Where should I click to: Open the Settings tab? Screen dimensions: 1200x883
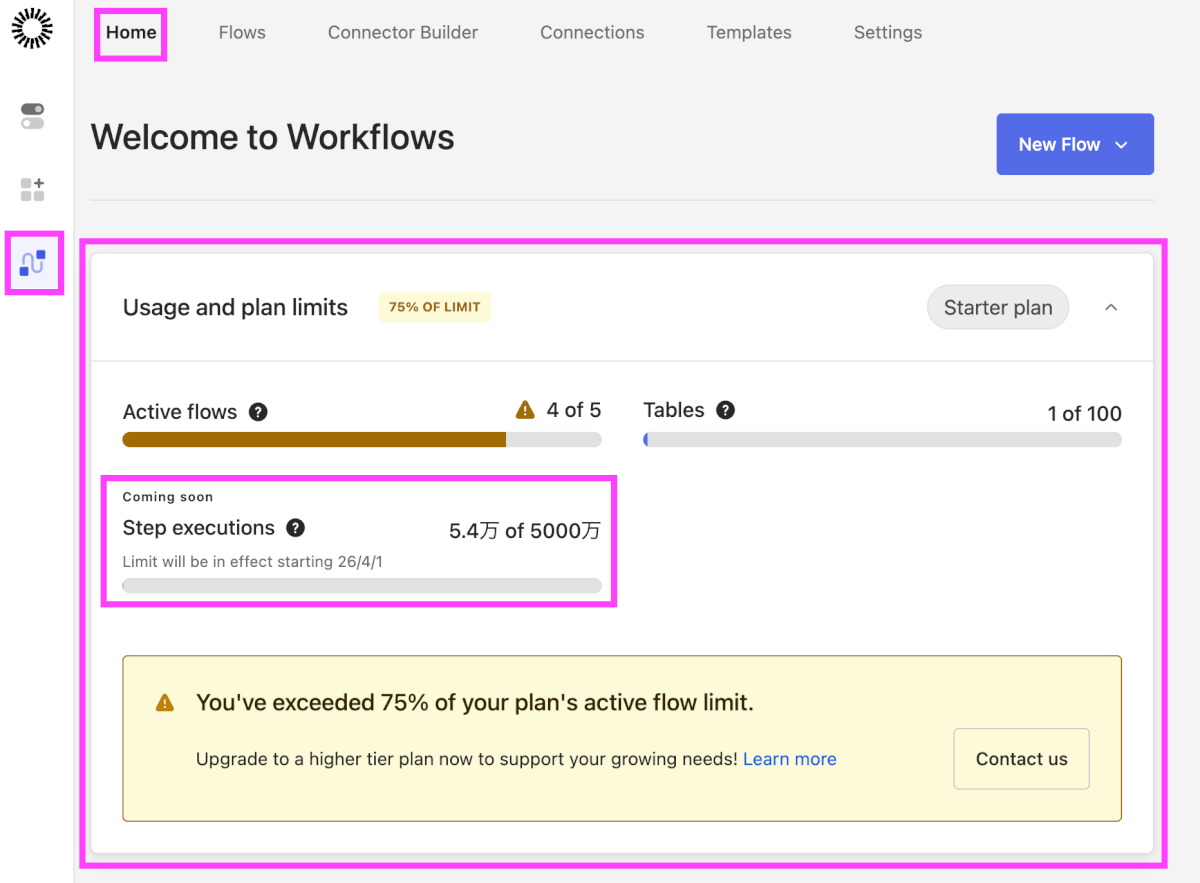pos(887,33)
